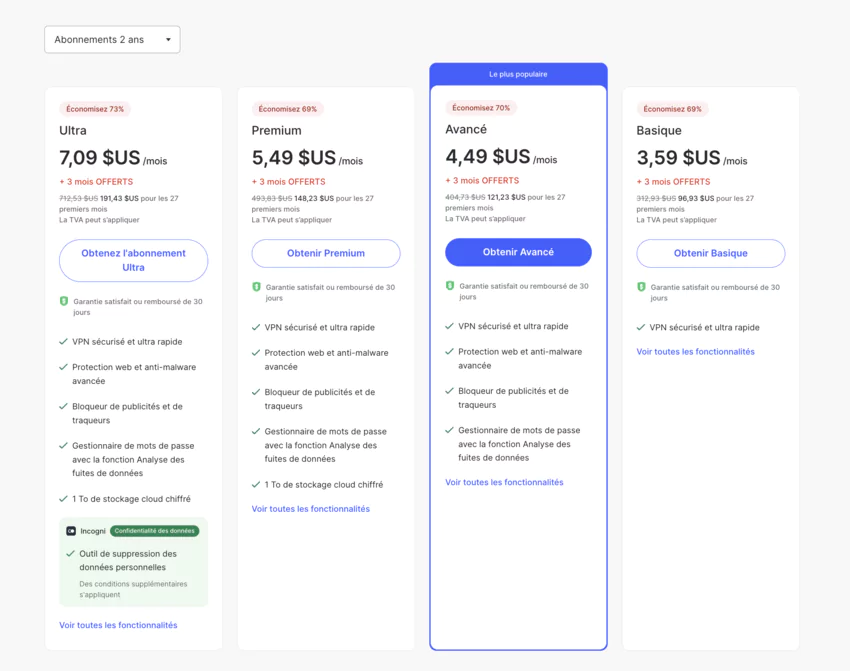Click 'Obtenez l'abonnement Ultra'

133,260
